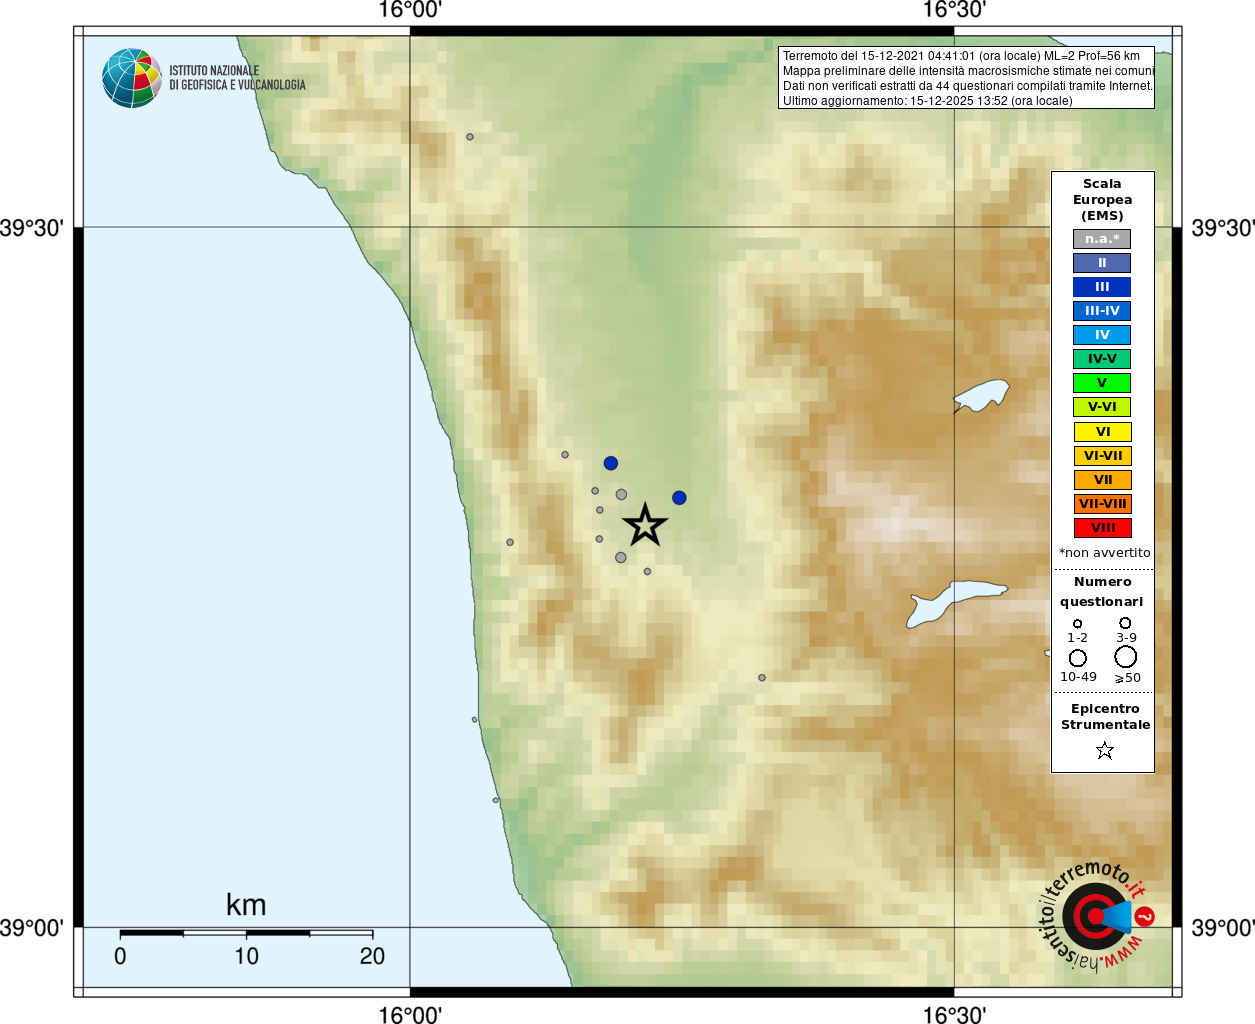Click the III intensity legend swatch

click(1102, 287)
